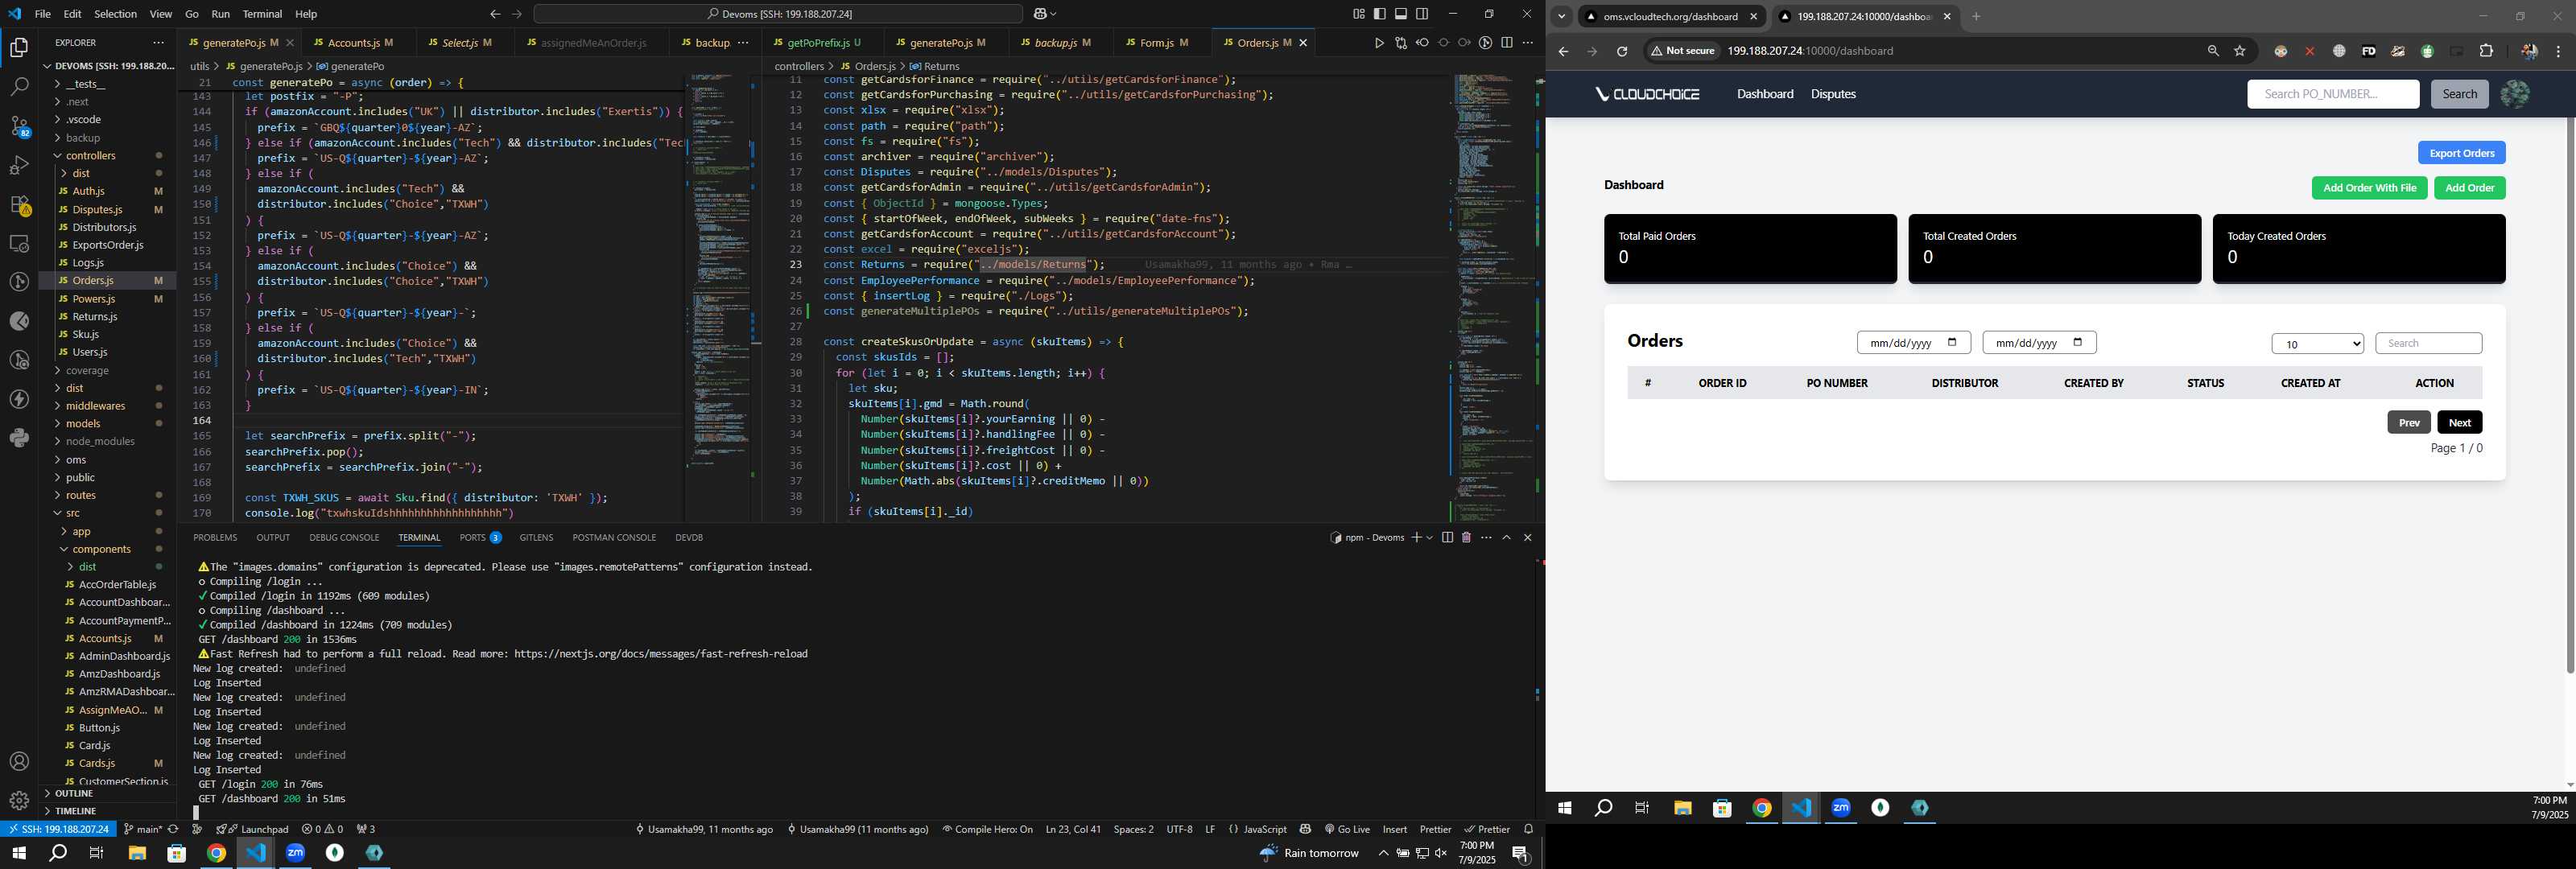Toggle Compile Hero: On in the status bar
This screenshot has height=869, width=2576.
point(987,829)
